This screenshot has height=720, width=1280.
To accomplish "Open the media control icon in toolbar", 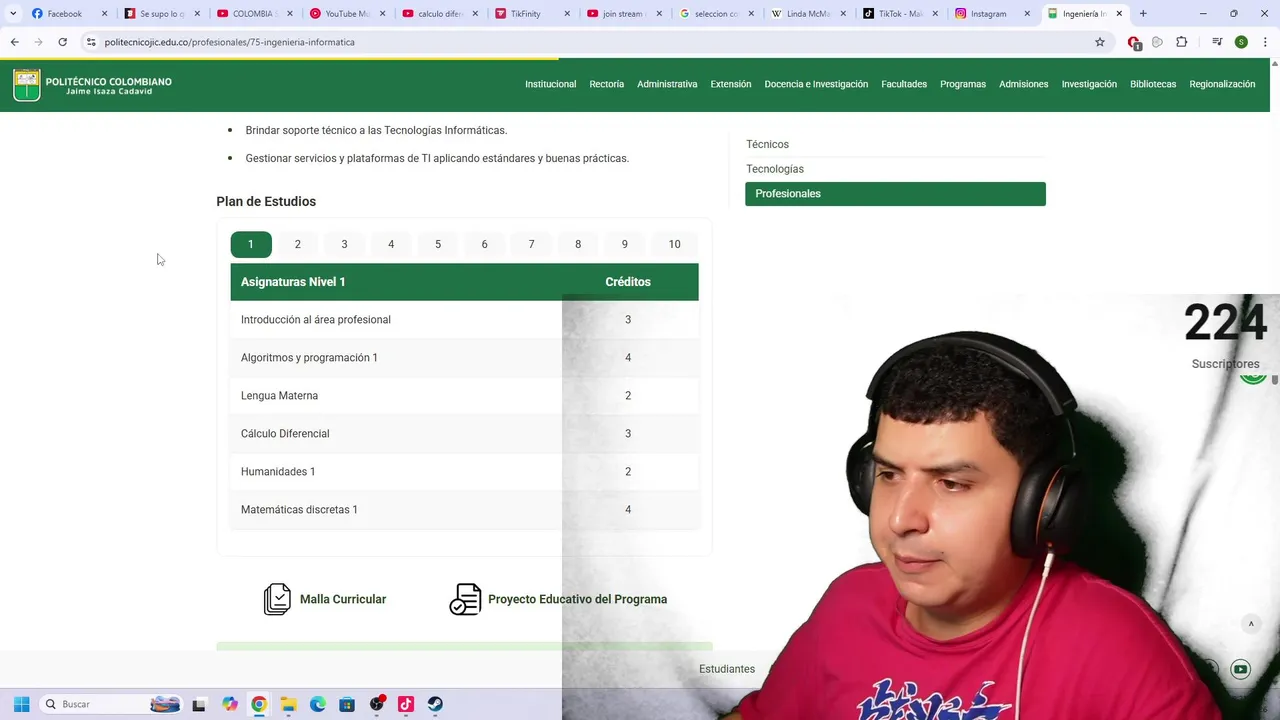I will (x=1217, y=42).
